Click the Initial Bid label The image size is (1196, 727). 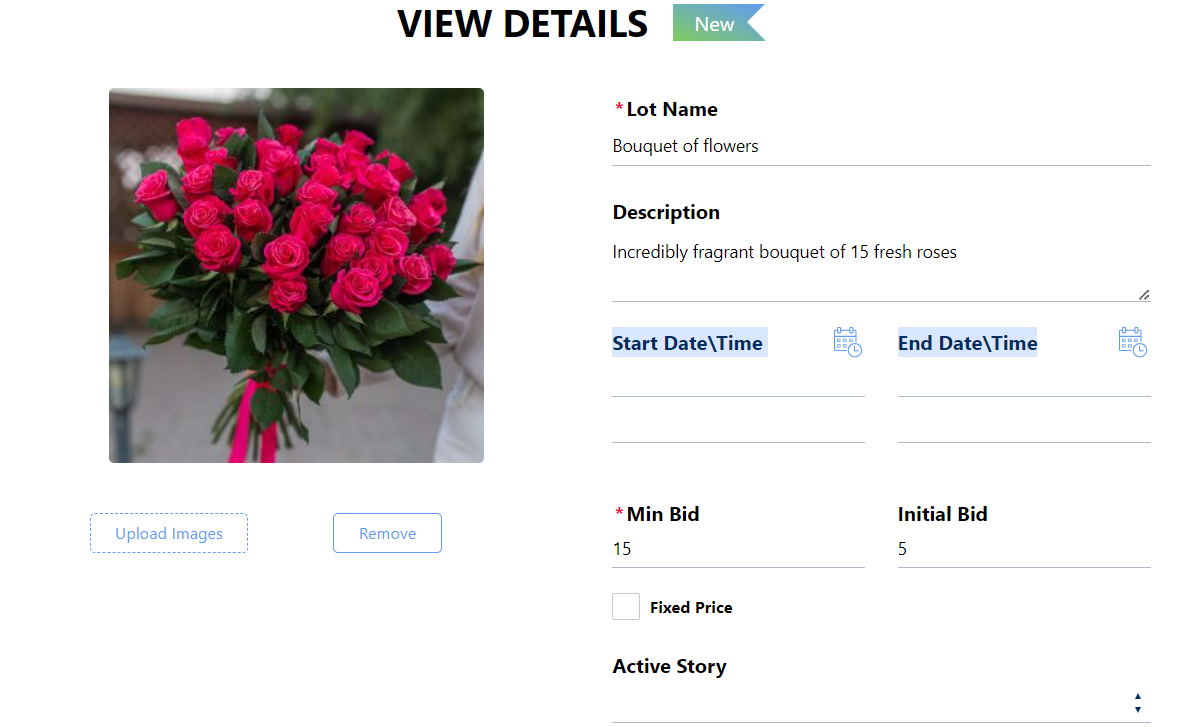[943, 514]
